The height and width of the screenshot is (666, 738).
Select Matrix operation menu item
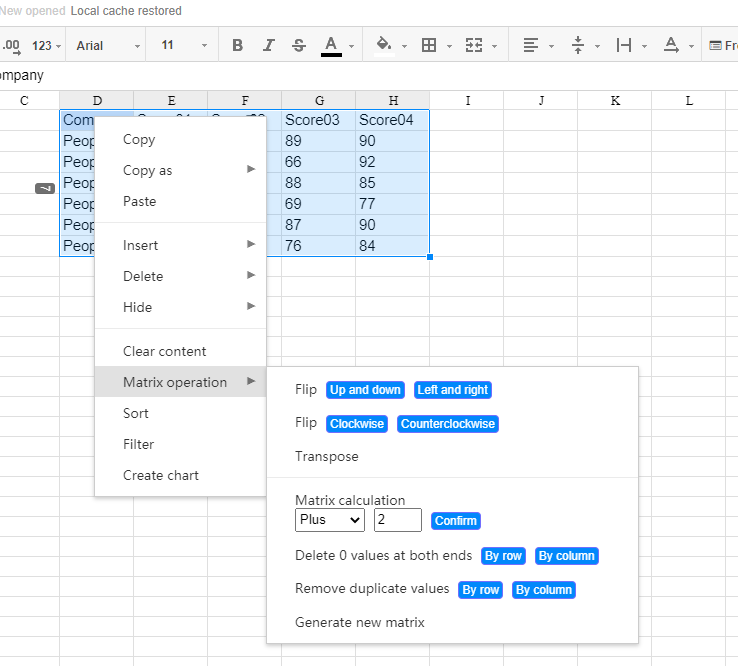tap(180, 382)
